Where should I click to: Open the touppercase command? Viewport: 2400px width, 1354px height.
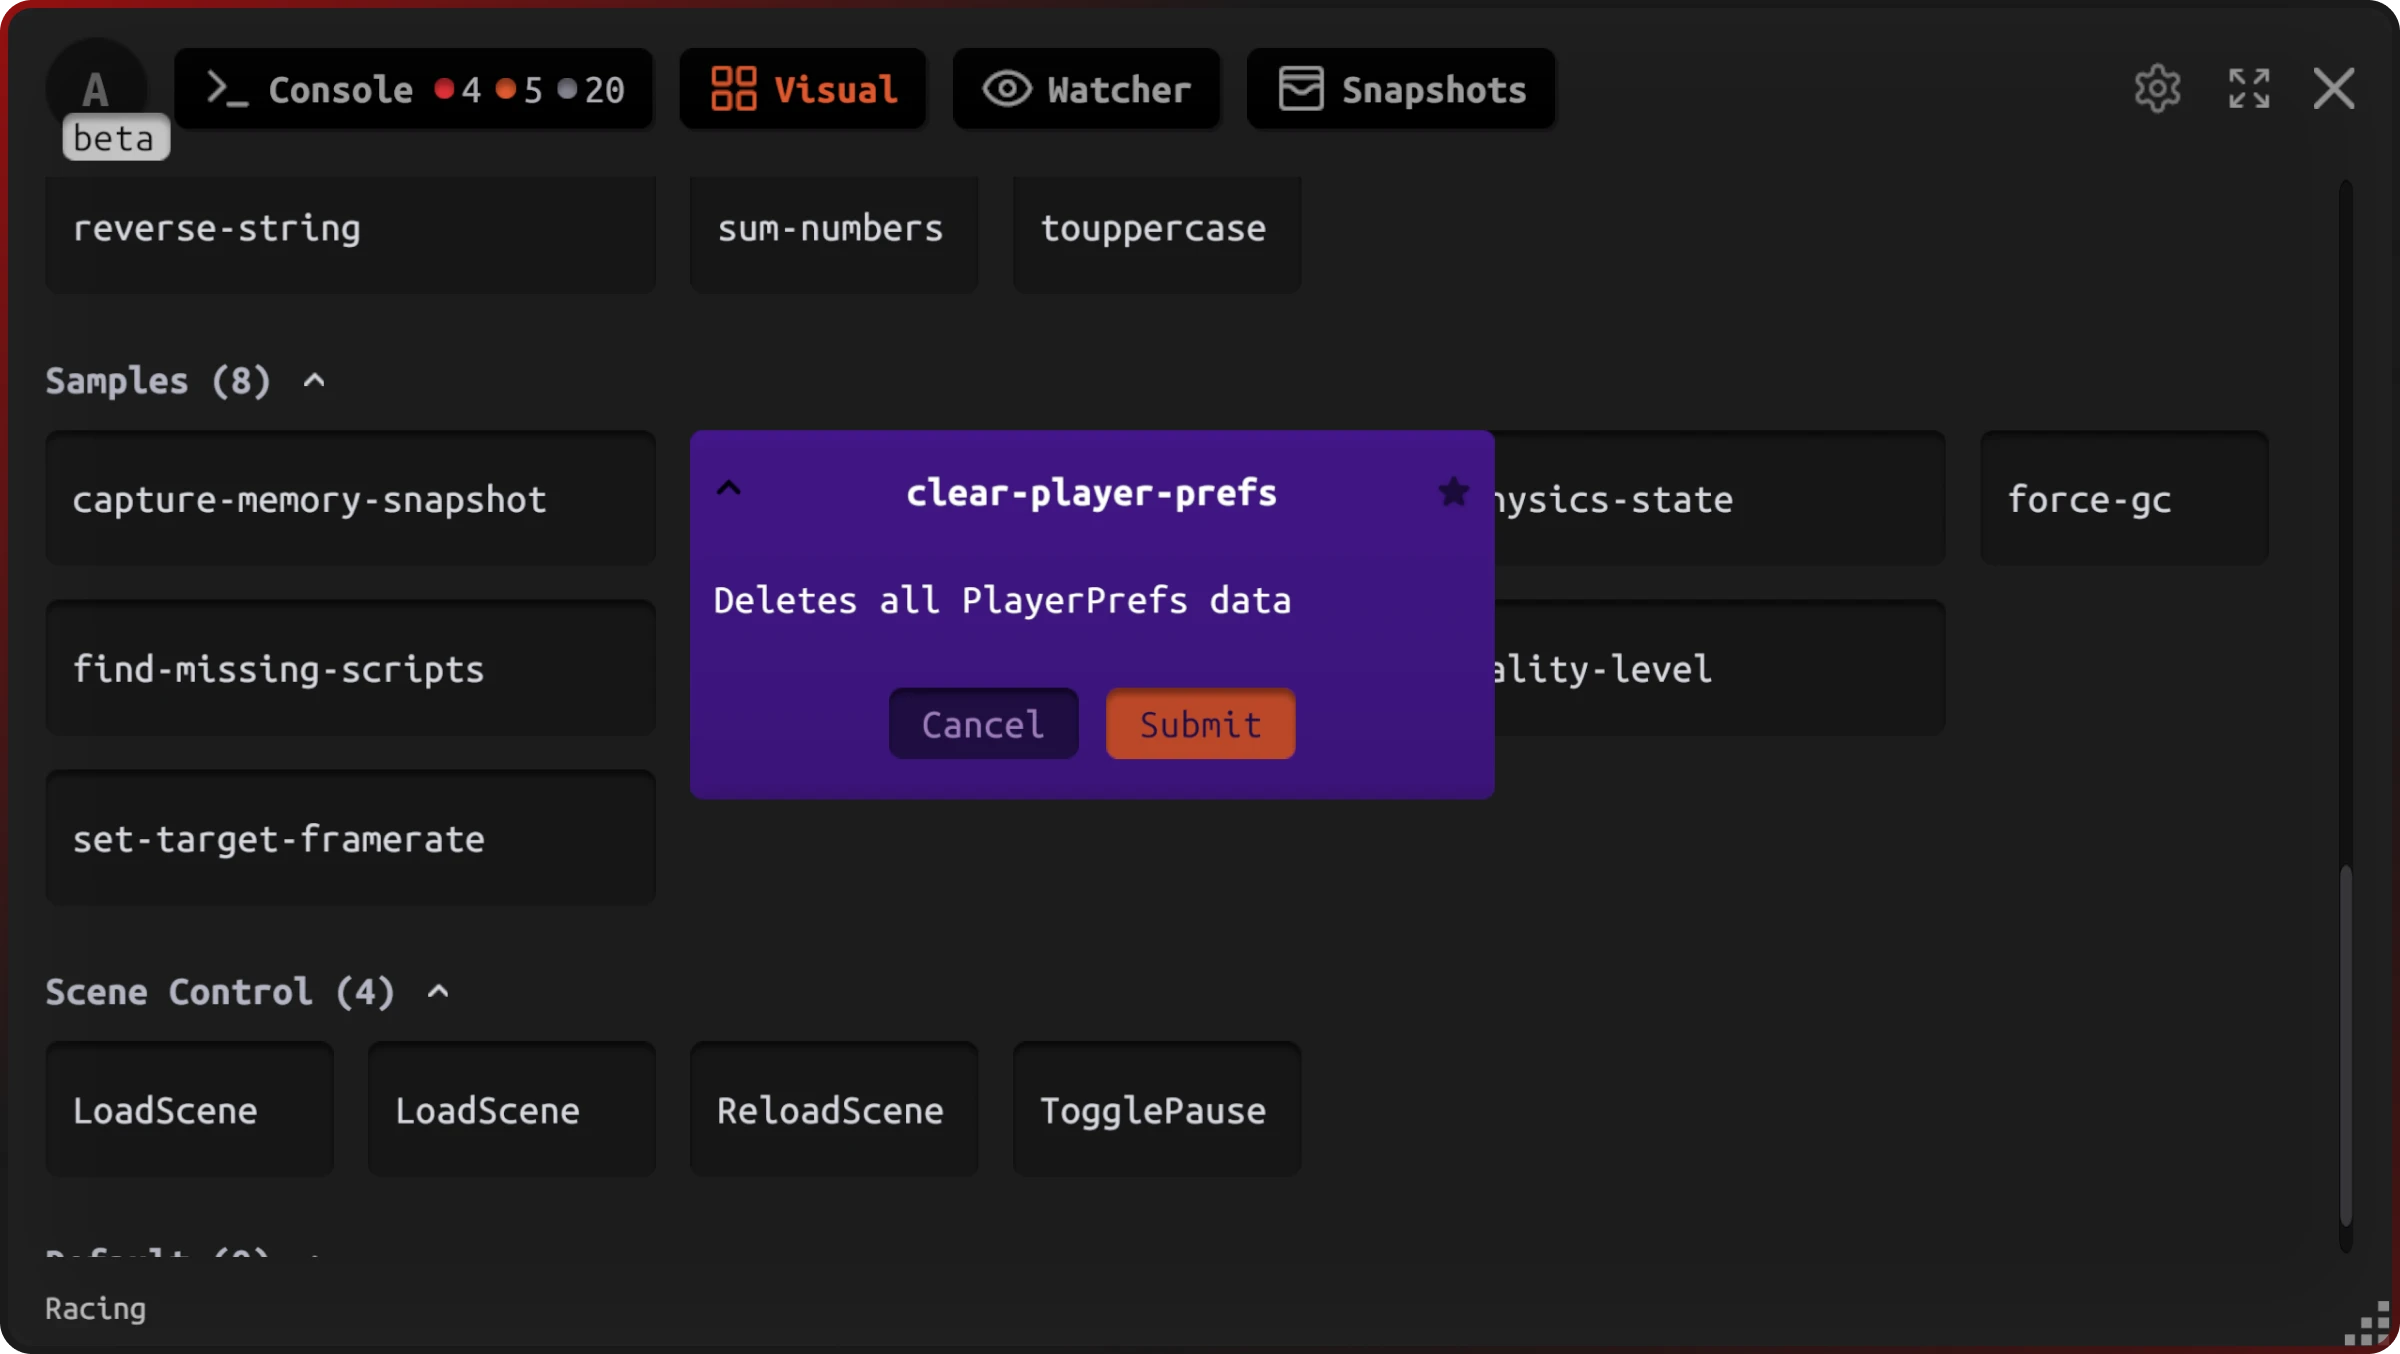tap(1157, 234)
